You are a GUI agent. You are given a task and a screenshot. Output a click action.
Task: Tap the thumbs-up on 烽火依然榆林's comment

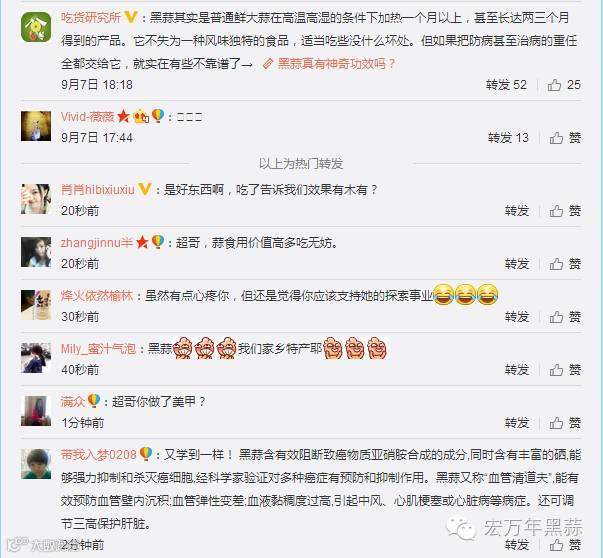point(565,317)
